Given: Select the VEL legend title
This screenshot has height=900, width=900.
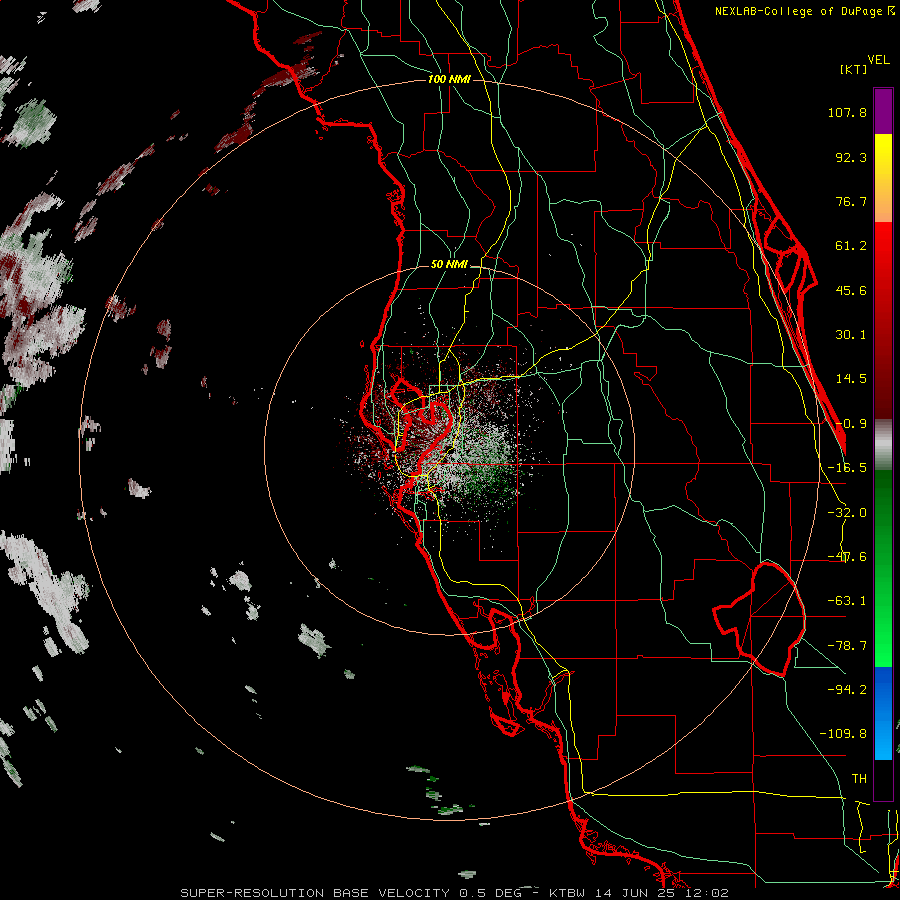Looking at the screenshot, I should (x=878, y=60).
